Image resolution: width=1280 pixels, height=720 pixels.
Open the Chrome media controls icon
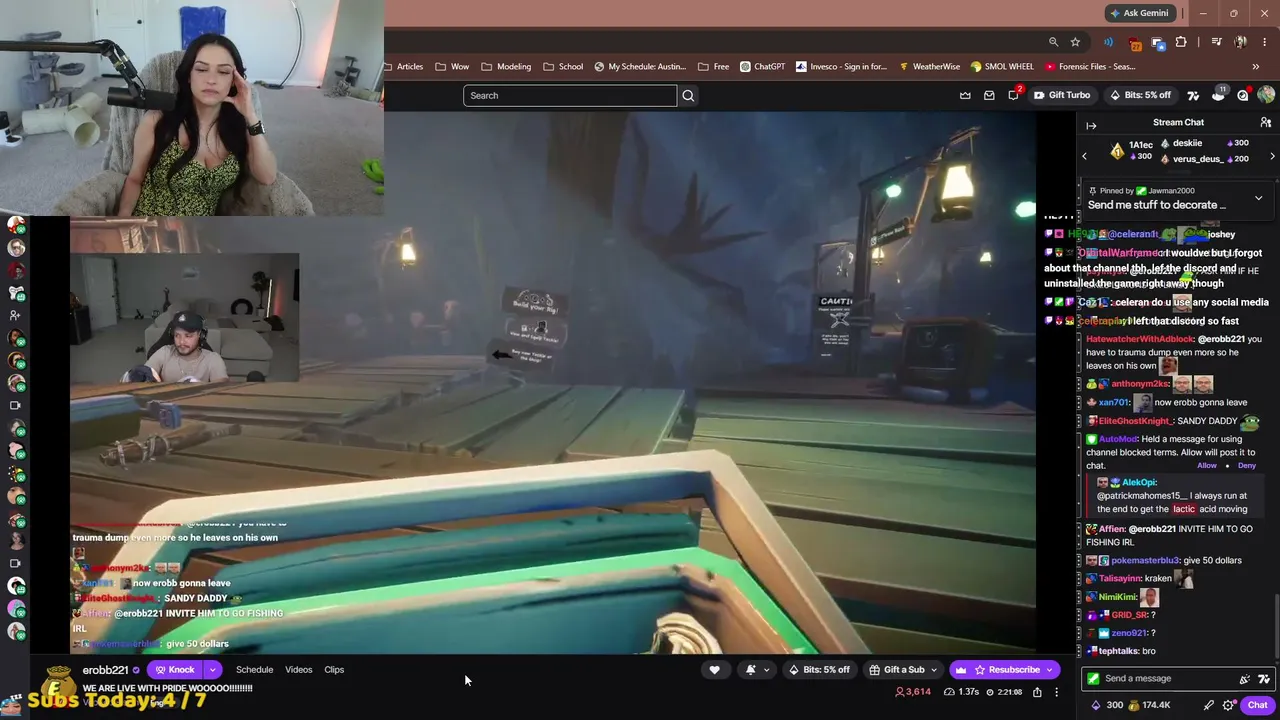coord(1216,42)
